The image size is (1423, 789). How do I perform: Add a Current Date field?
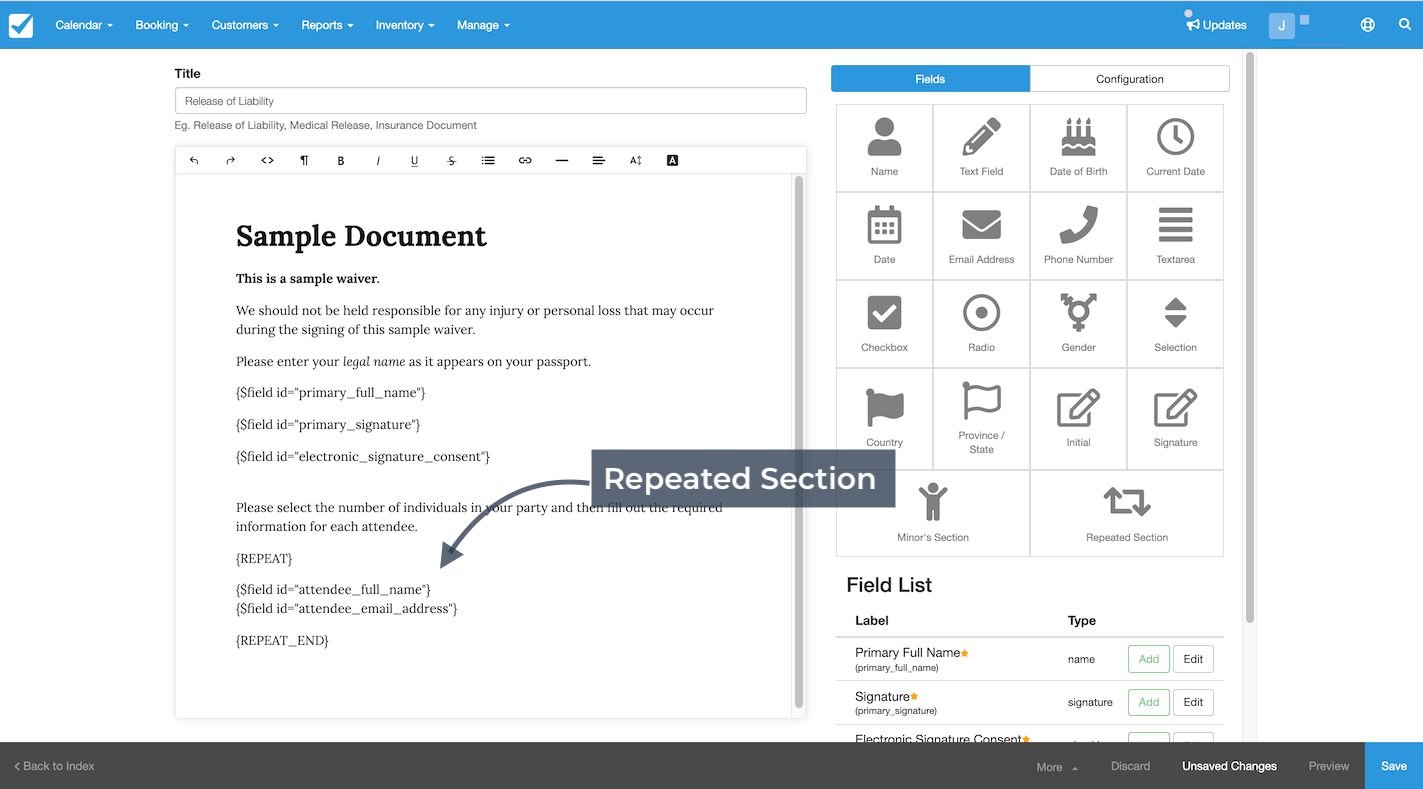(x=1175, y=148)
